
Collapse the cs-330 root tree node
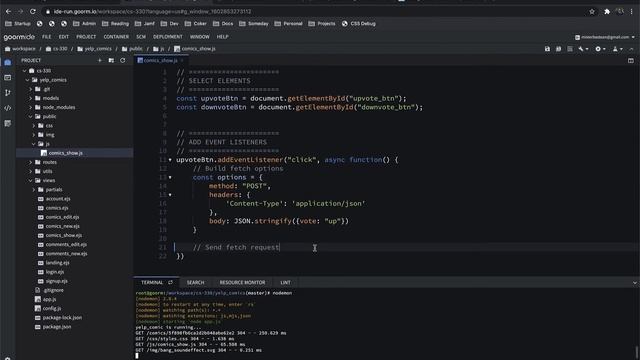pos(24,71)
